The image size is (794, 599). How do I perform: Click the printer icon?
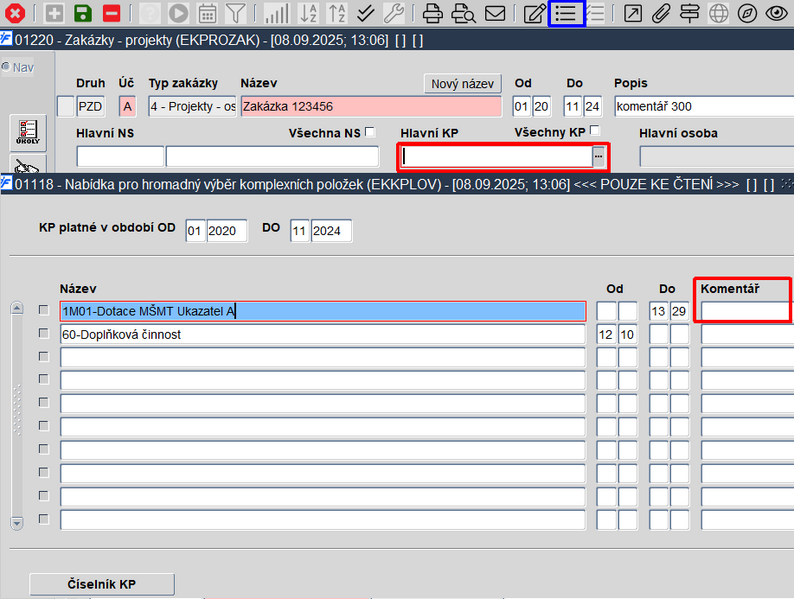click(432, 13)
